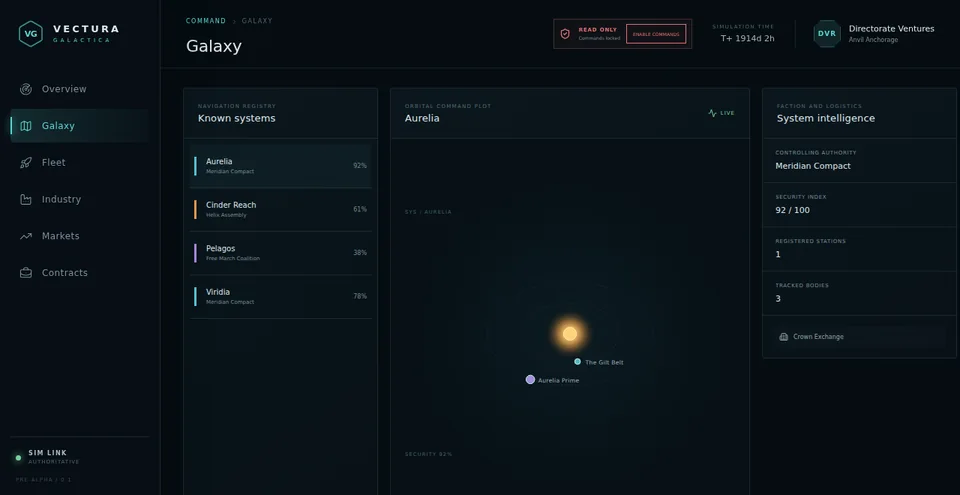Click the SYS / AURELIA plot label
The image size is (960, 495).
(x=428, y=212)
